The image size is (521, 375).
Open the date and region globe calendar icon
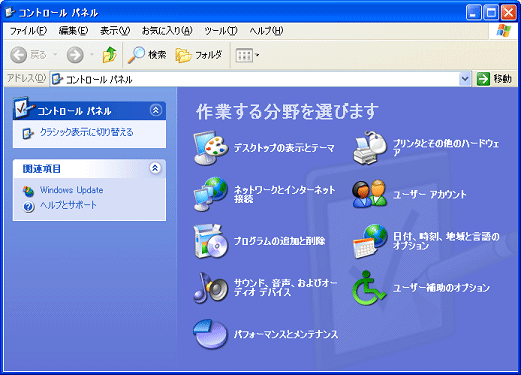click(370, 241)
